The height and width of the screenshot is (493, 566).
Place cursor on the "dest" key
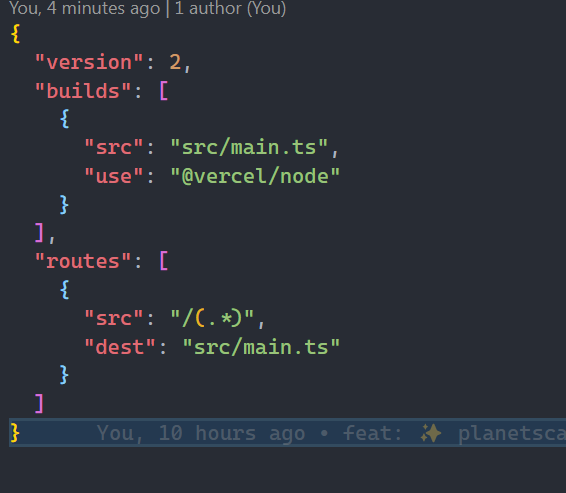pos(120,347)
